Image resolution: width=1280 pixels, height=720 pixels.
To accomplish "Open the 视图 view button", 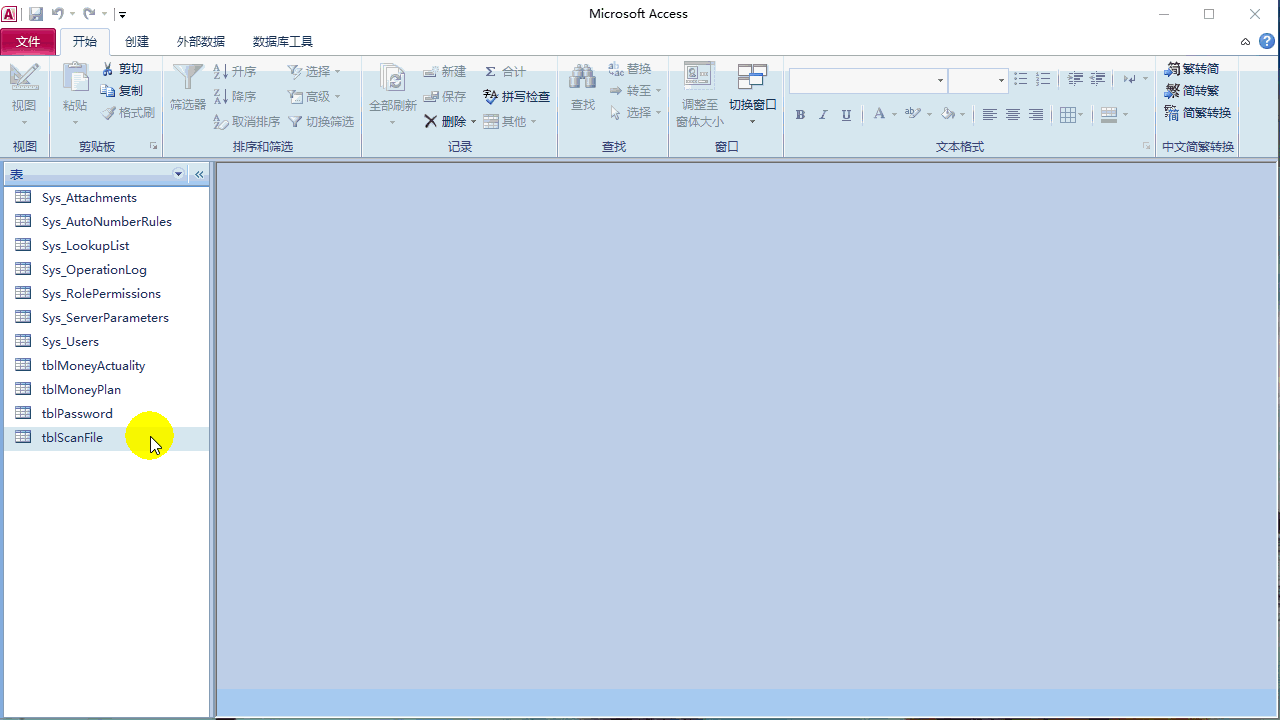I will click(x=24, y=95).
